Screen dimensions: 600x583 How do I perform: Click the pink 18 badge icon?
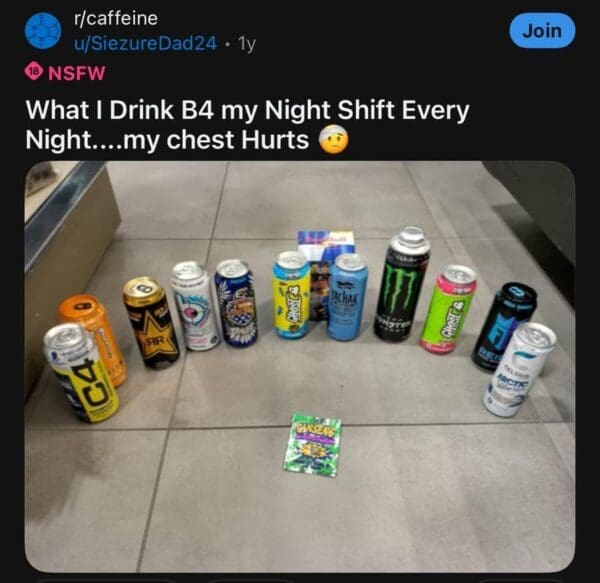point(34,72)
